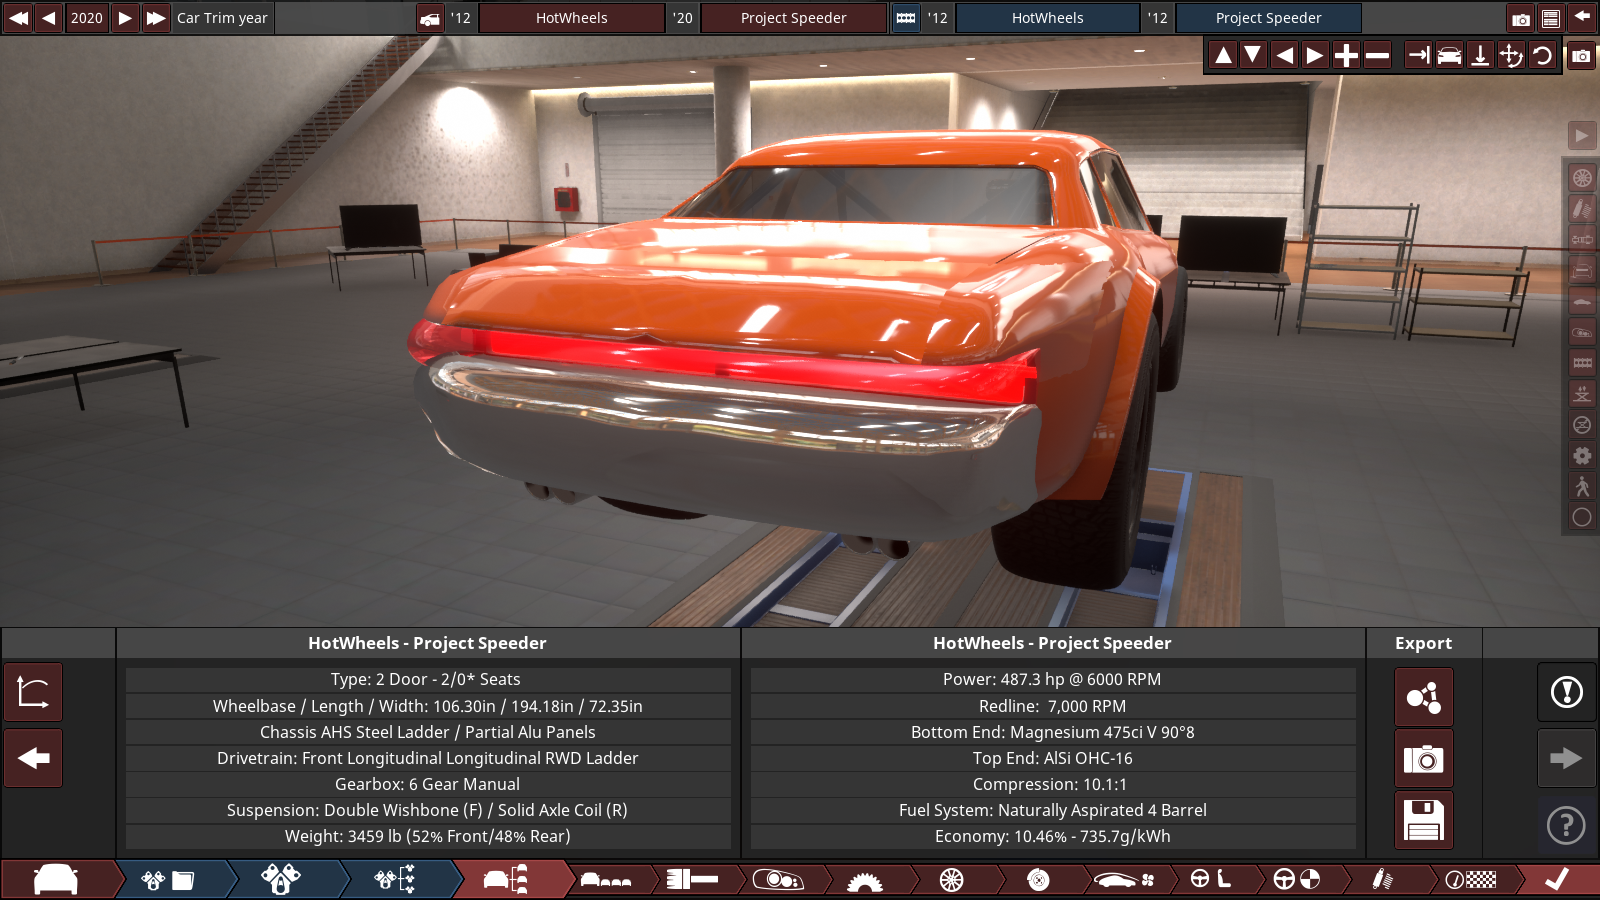
Task: Toggle headlight fixtures visibility in side panel
Action: point(1582,332)
